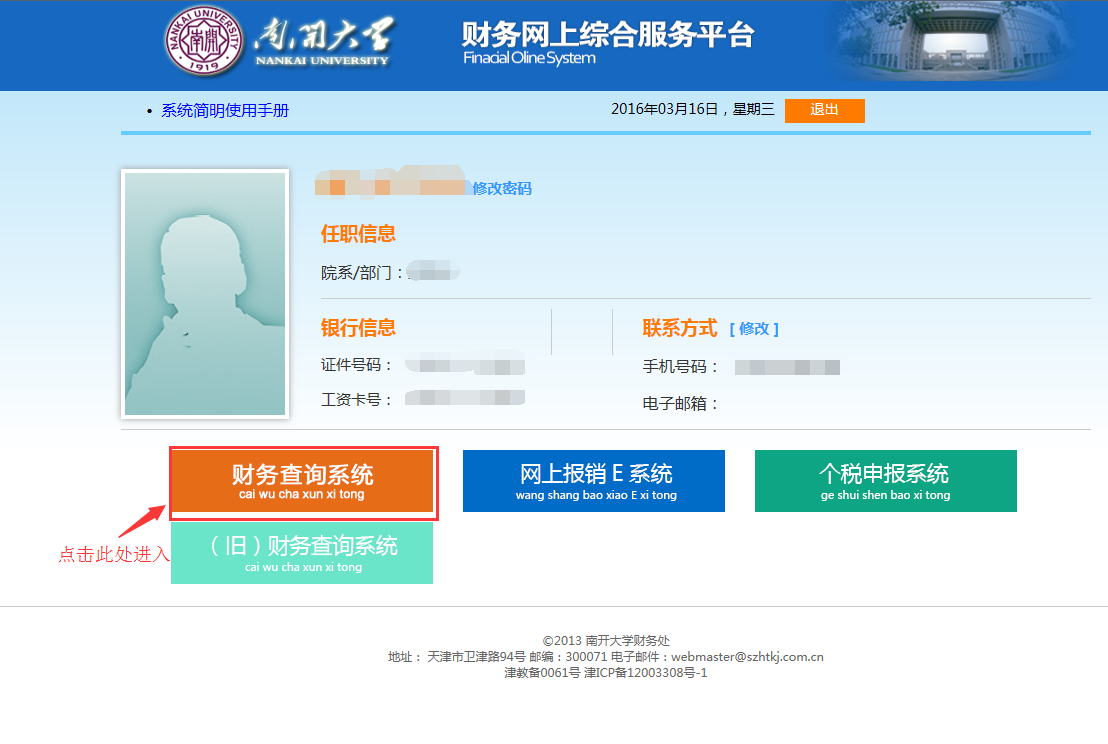Click the blurred 证件号码 value
Screen dimensions: 1108x744
465,366
